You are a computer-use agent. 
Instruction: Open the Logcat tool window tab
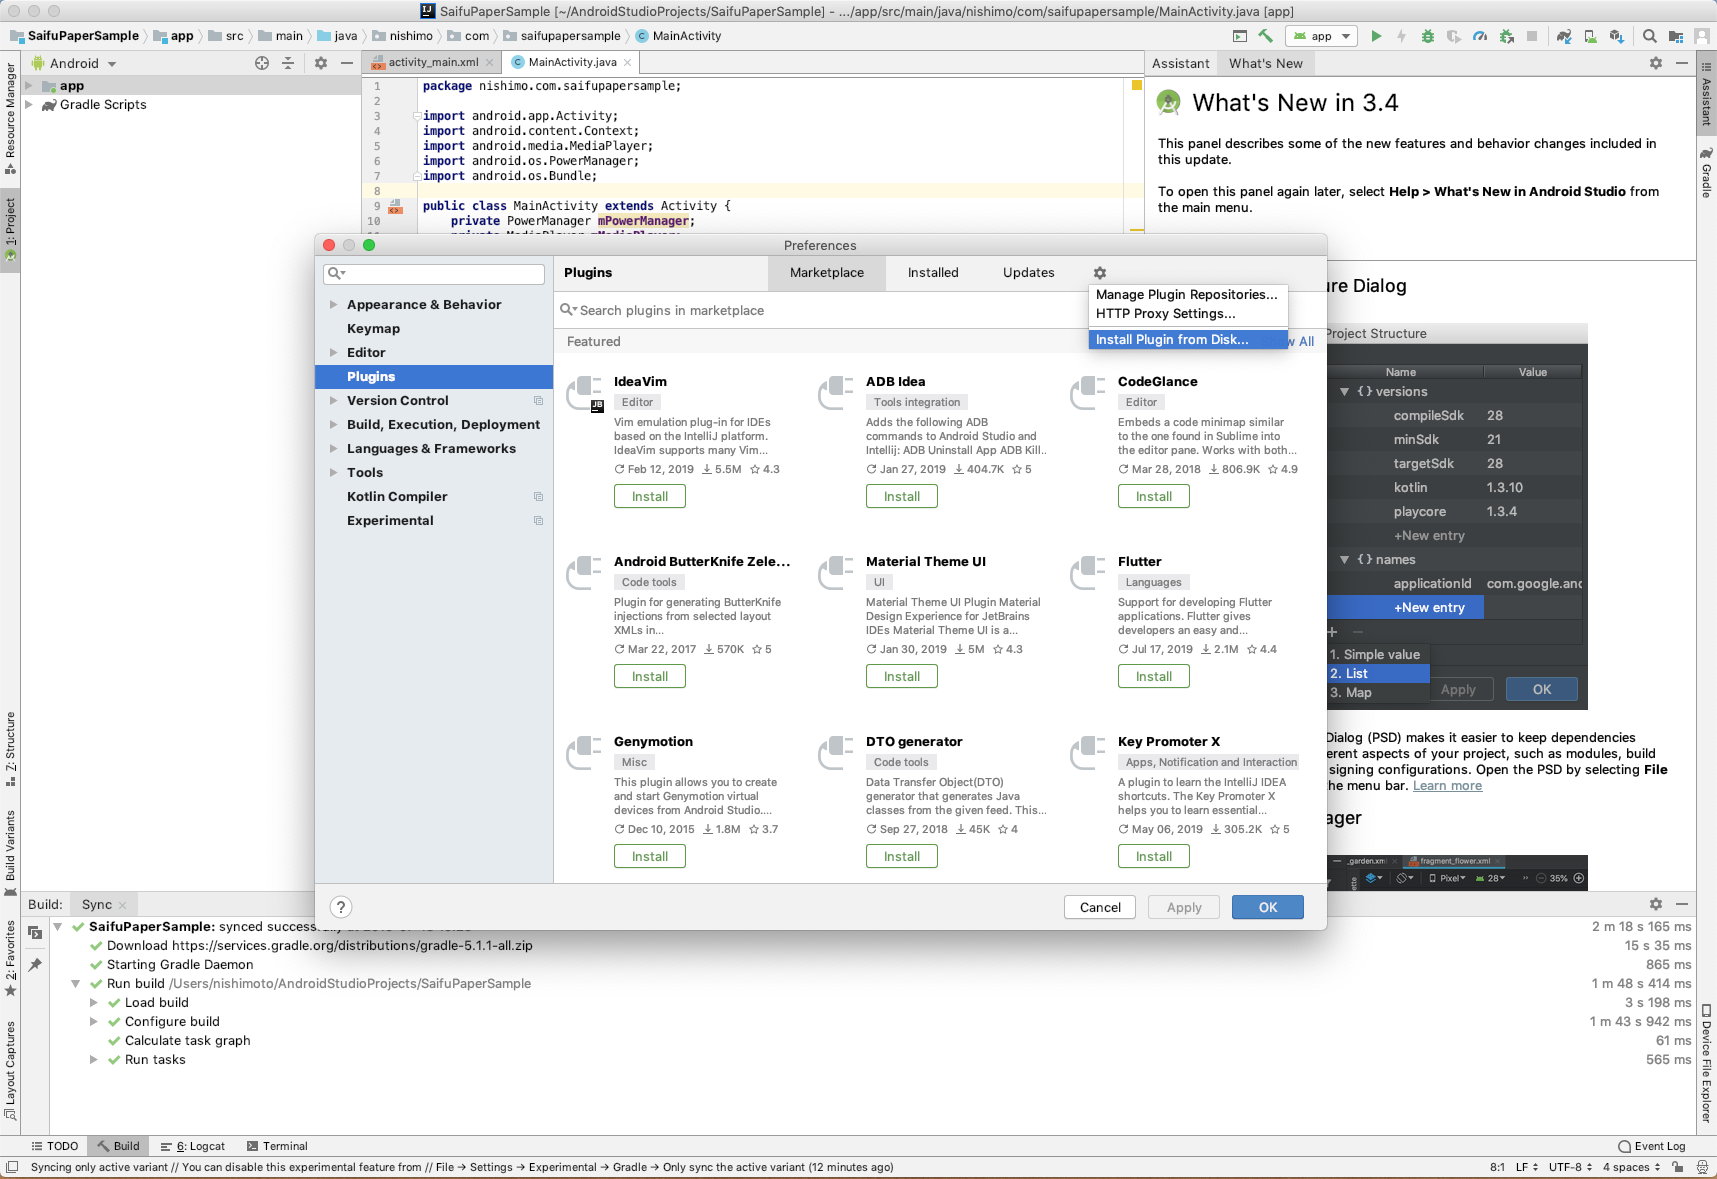(x=193, y=1146)
